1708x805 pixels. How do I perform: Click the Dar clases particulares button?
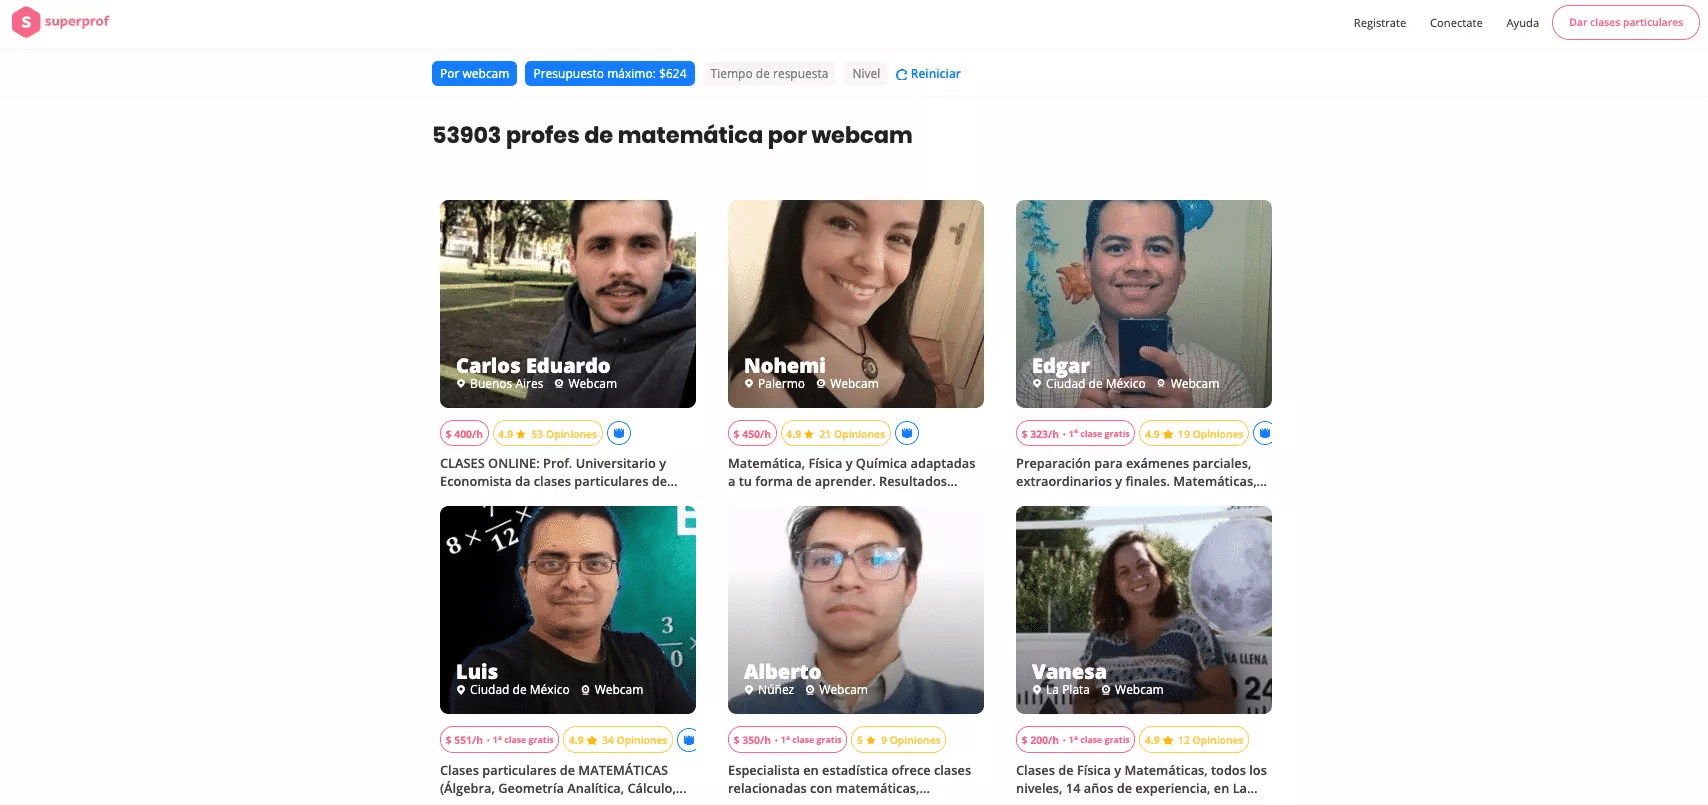(x=1625, y=21)
